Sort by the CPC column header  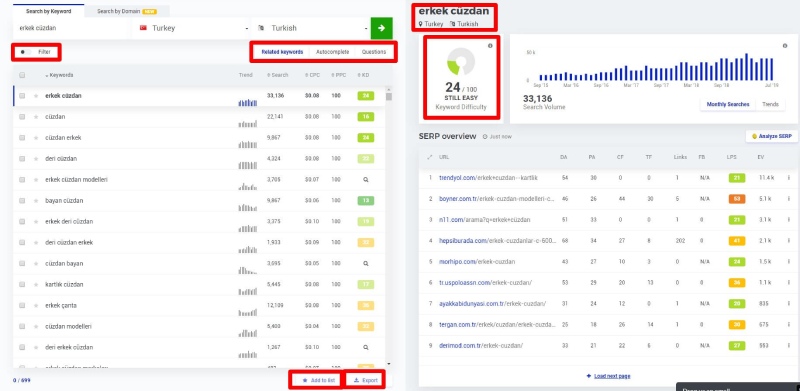[313, 75]
